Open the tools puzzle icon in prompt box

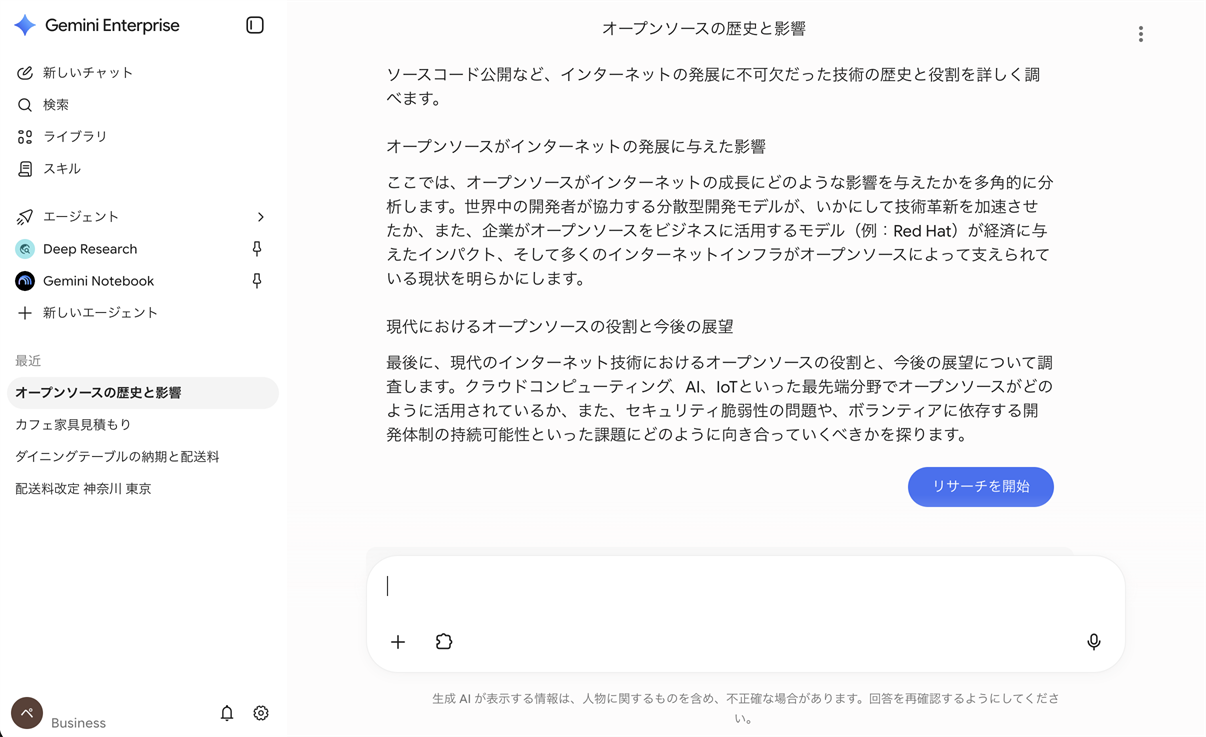(444, 642)
